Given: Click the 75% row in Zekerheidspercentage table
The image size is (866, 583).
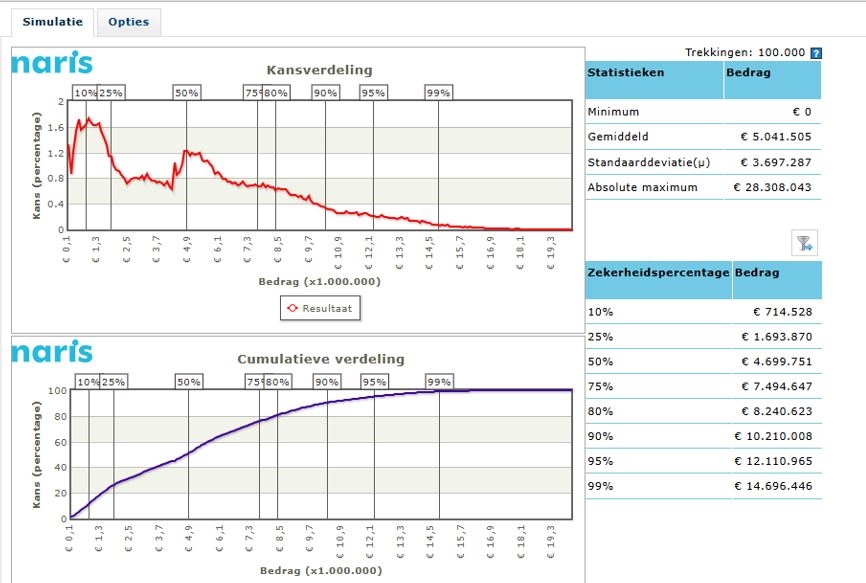Looking at the screenshot, I should tap(600, 387).
